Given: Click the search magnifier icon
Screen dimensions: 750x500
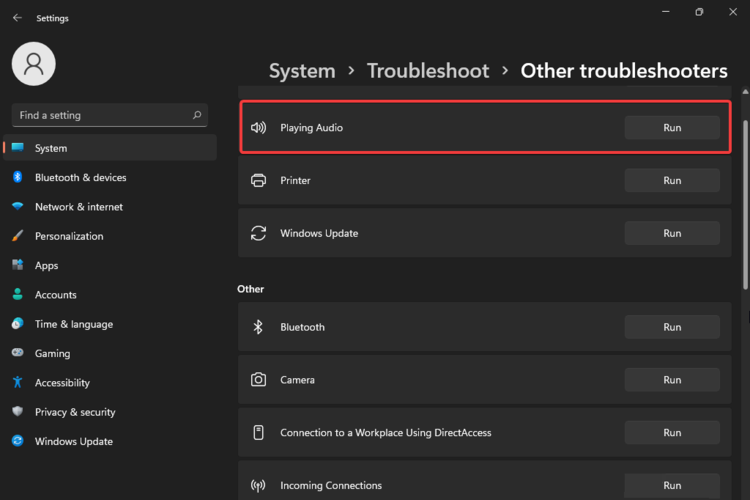Looking at the screenshot, I should tap(197, 115).
